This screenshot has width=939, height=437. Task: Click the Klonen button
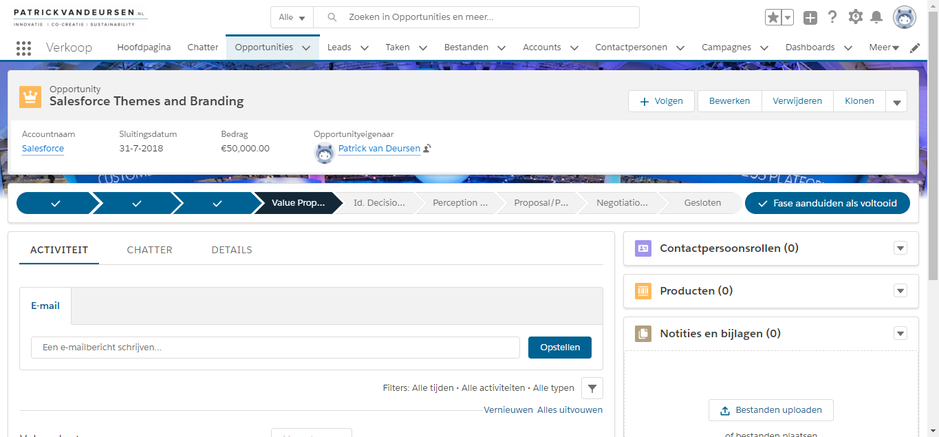[859, 101]
